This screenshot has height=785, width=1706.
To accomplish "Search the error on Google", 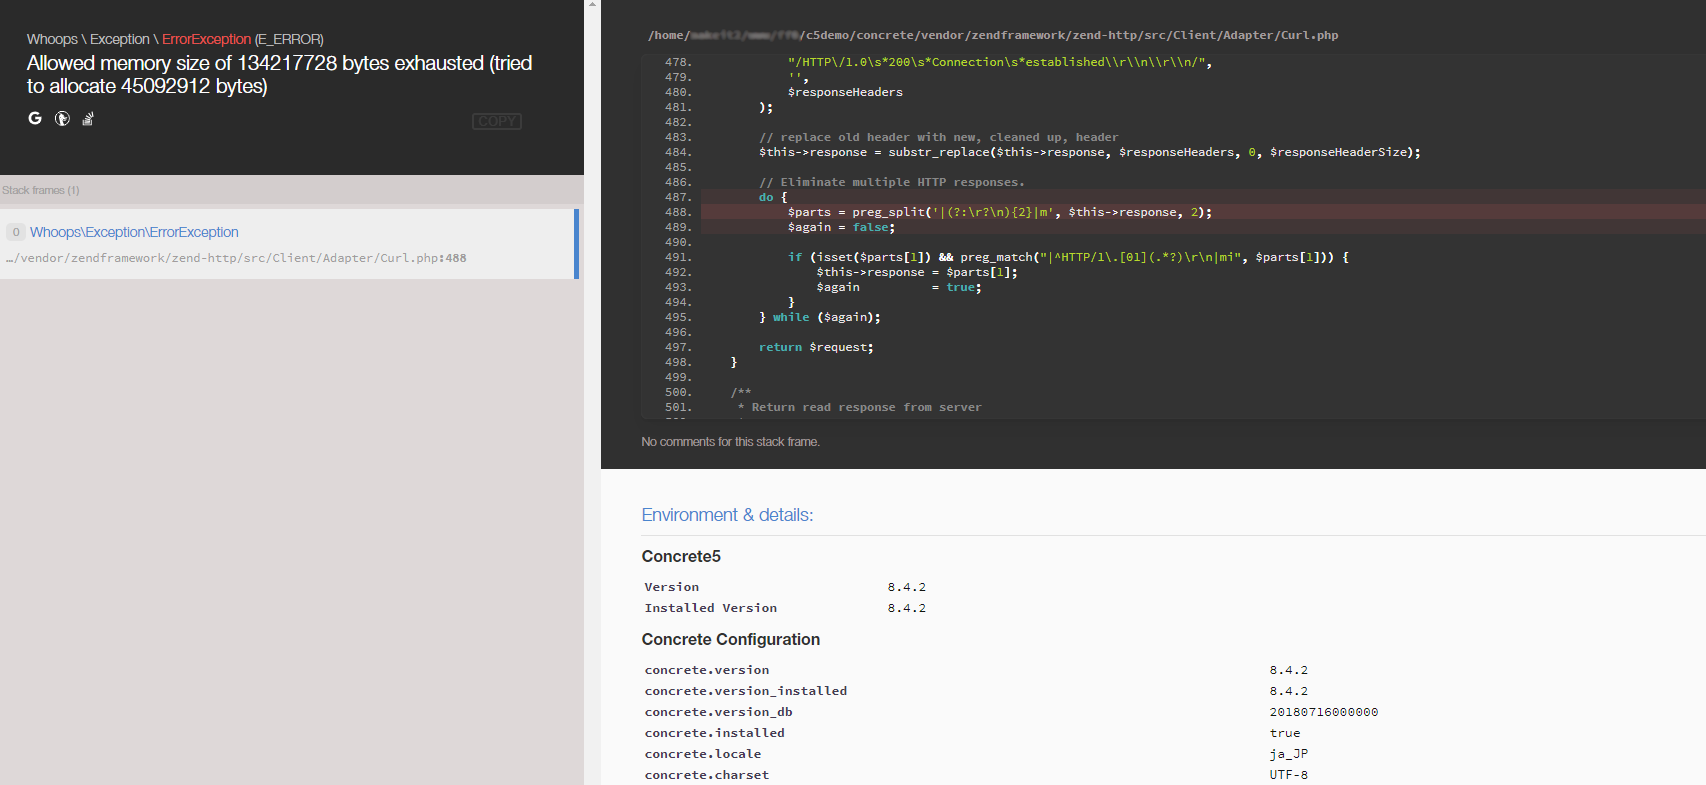I will click(x=35, y=118).
